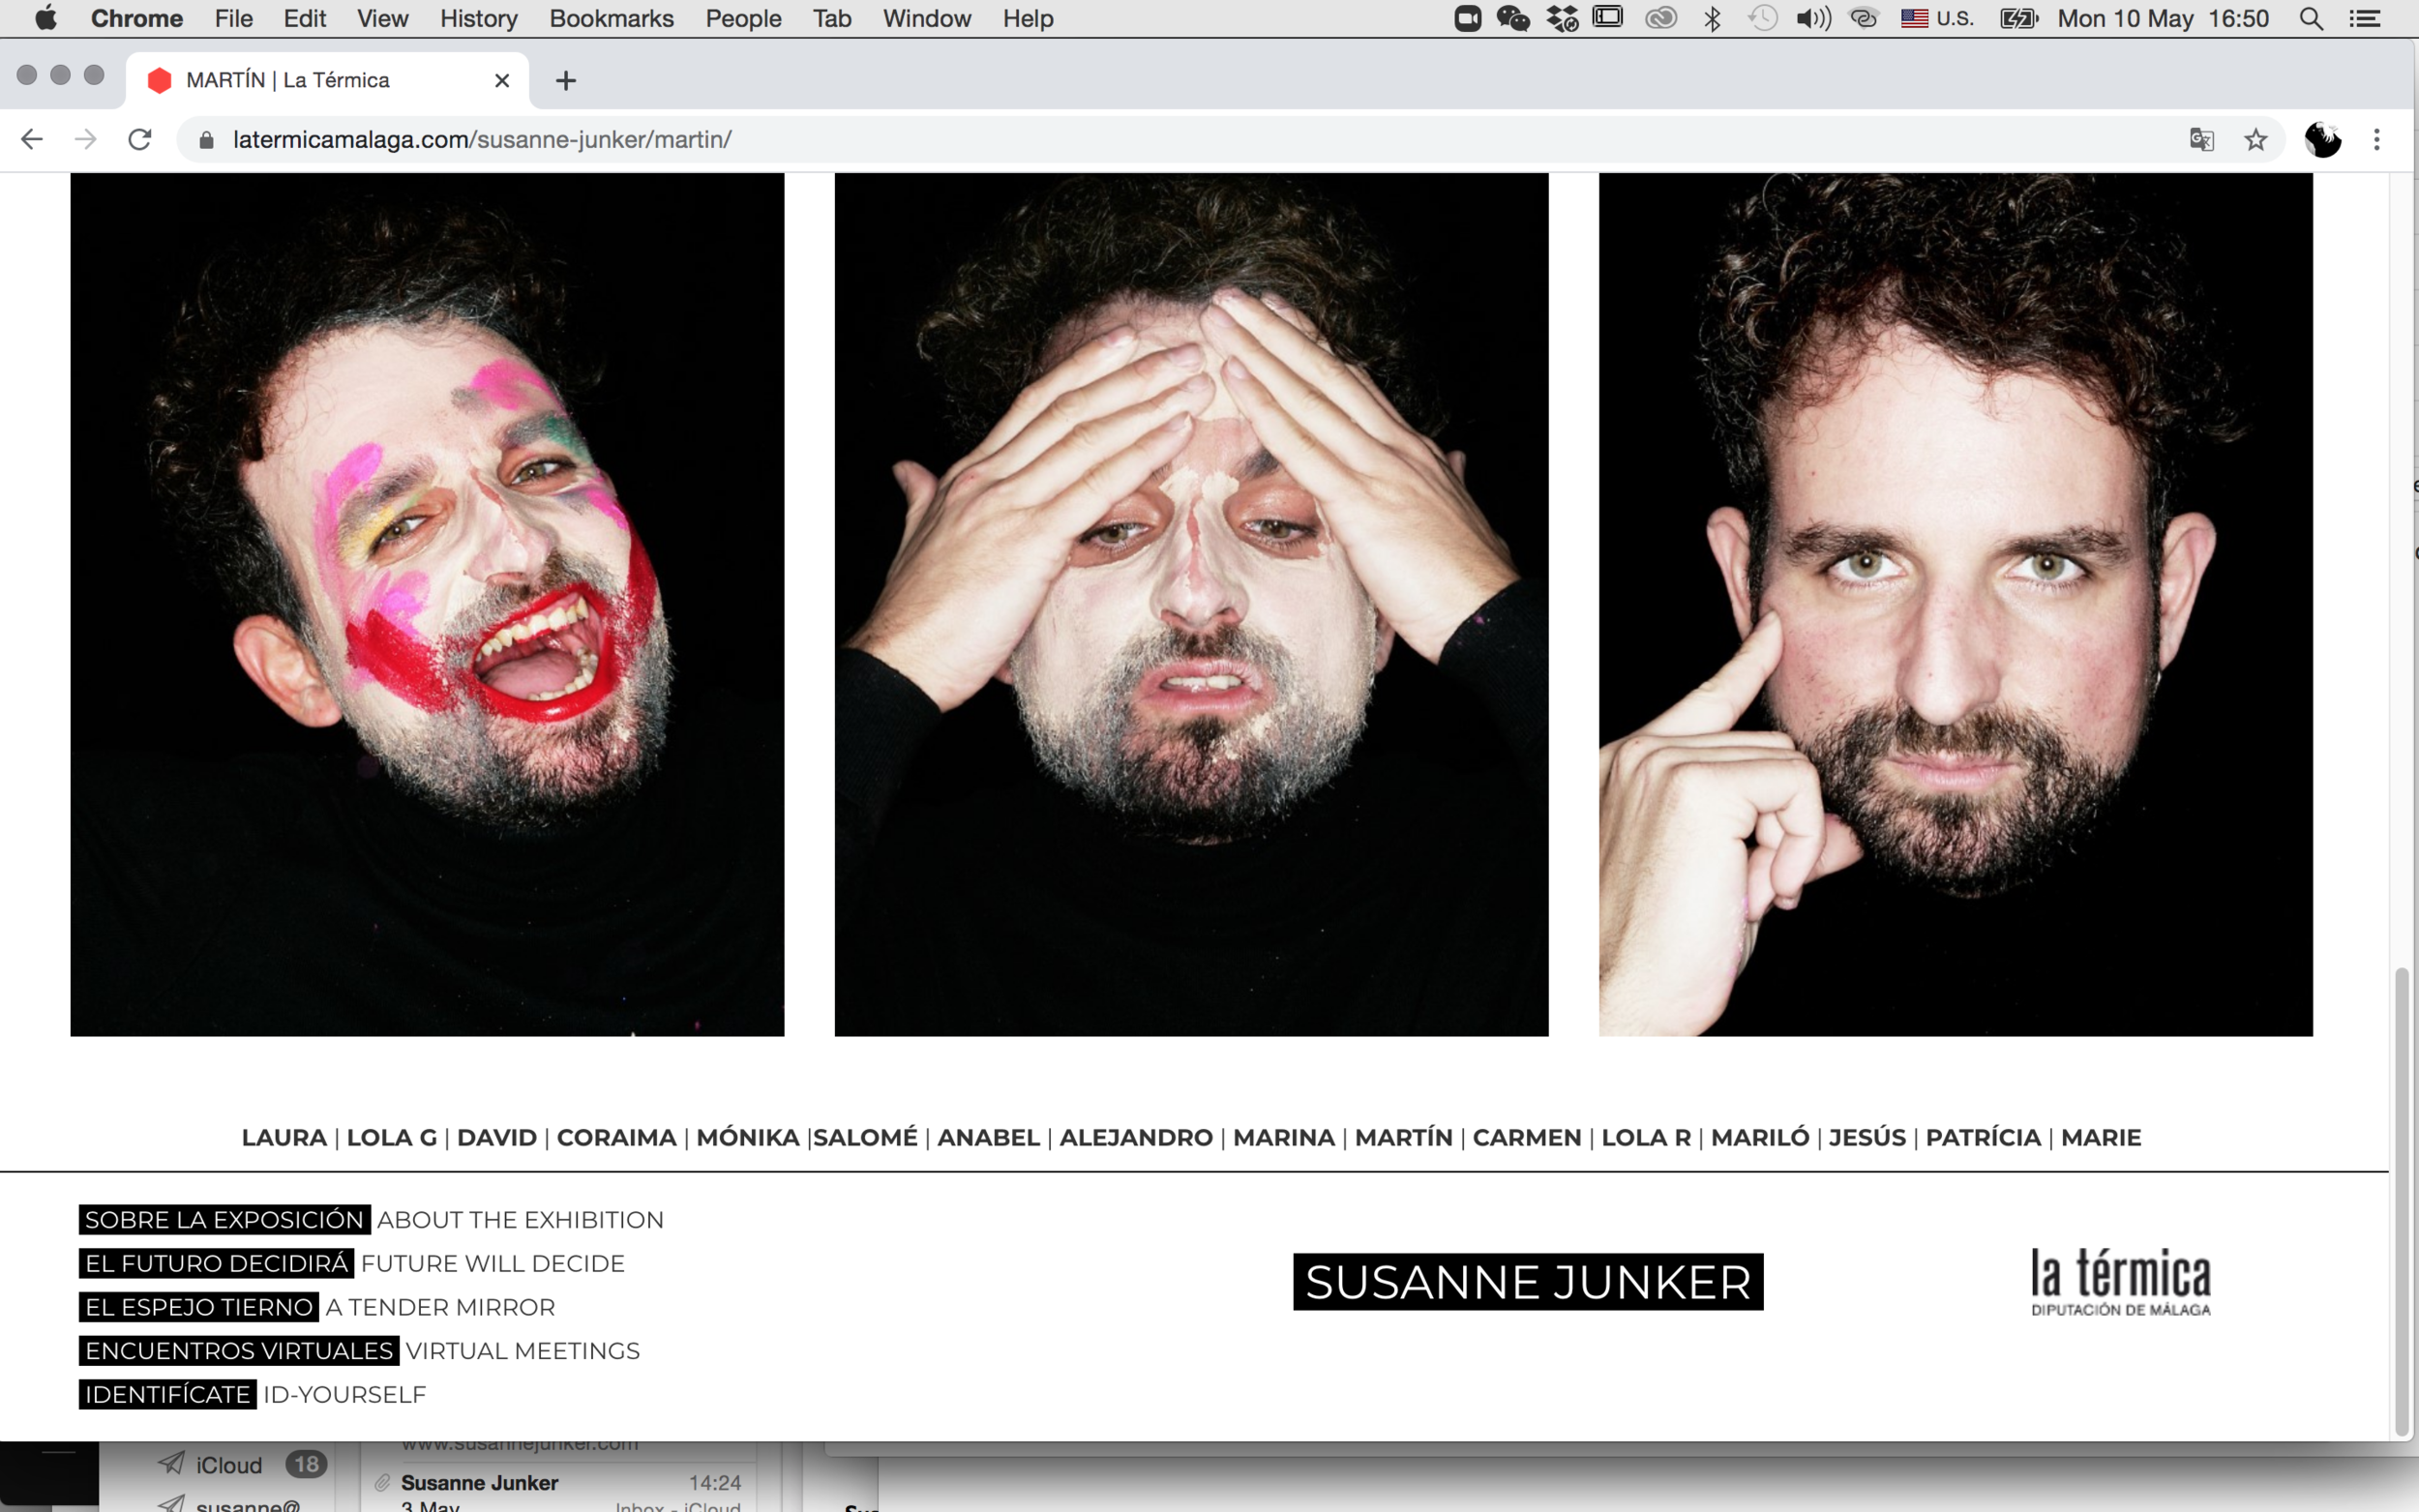Click the SUSANNE JUNKER banner
The width and height of the screenshot is (2419, 1512).
pos(1527,1281)
